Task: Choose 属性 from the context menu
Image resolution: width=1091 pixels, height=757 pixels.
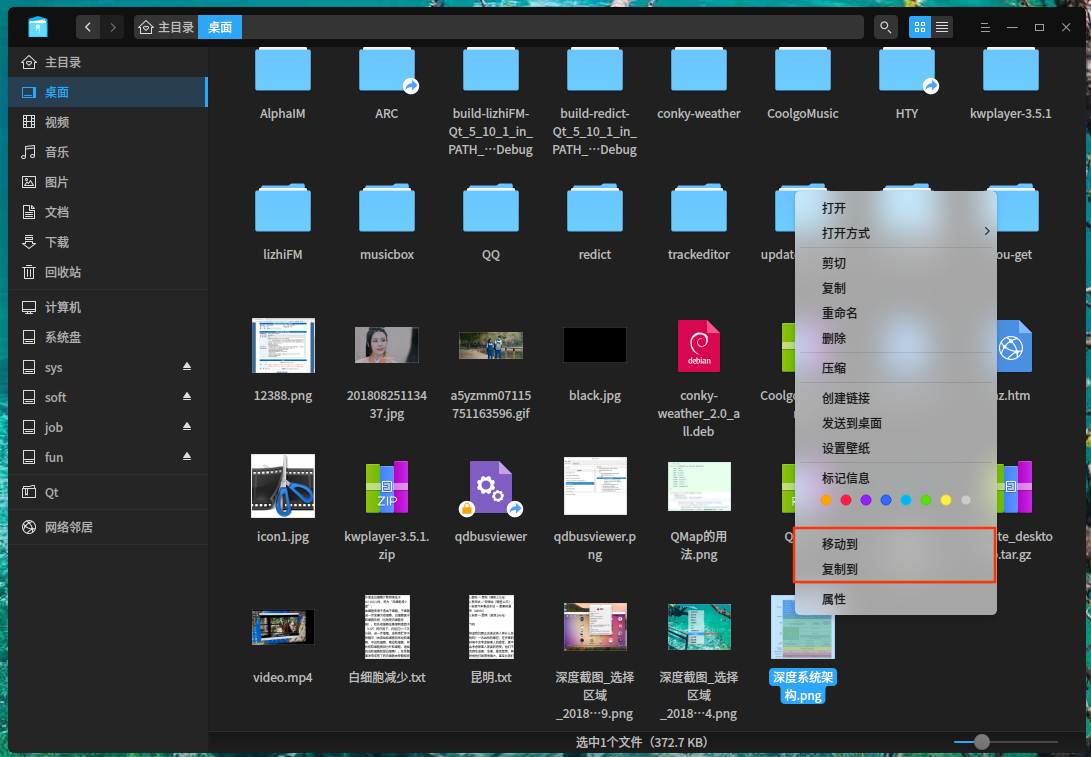Action: point(834,599)
